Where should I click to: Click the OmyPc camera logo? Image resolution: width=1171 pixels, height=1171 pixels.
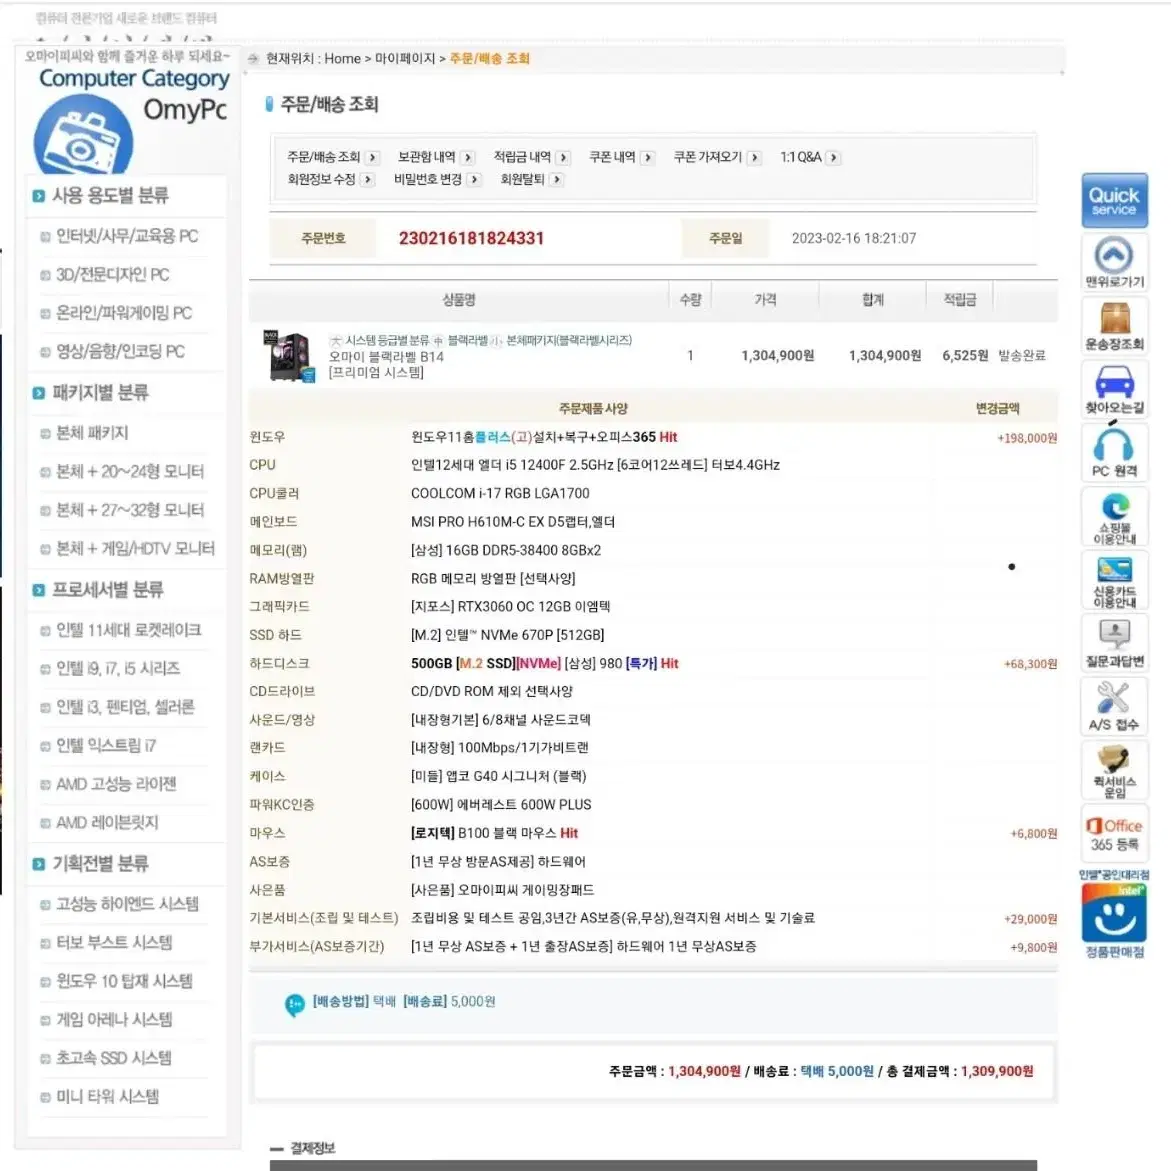coord(83,136)
